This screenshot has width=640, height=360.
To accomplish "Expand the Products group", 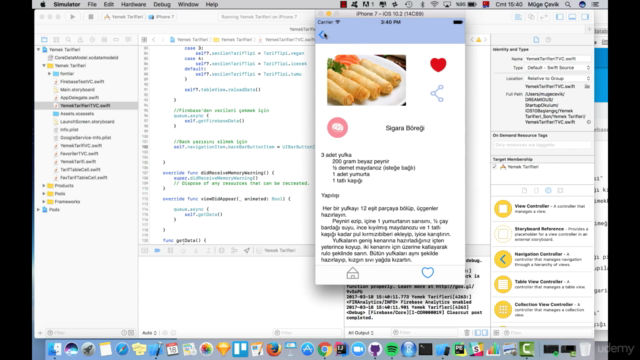I will point(44,186).
